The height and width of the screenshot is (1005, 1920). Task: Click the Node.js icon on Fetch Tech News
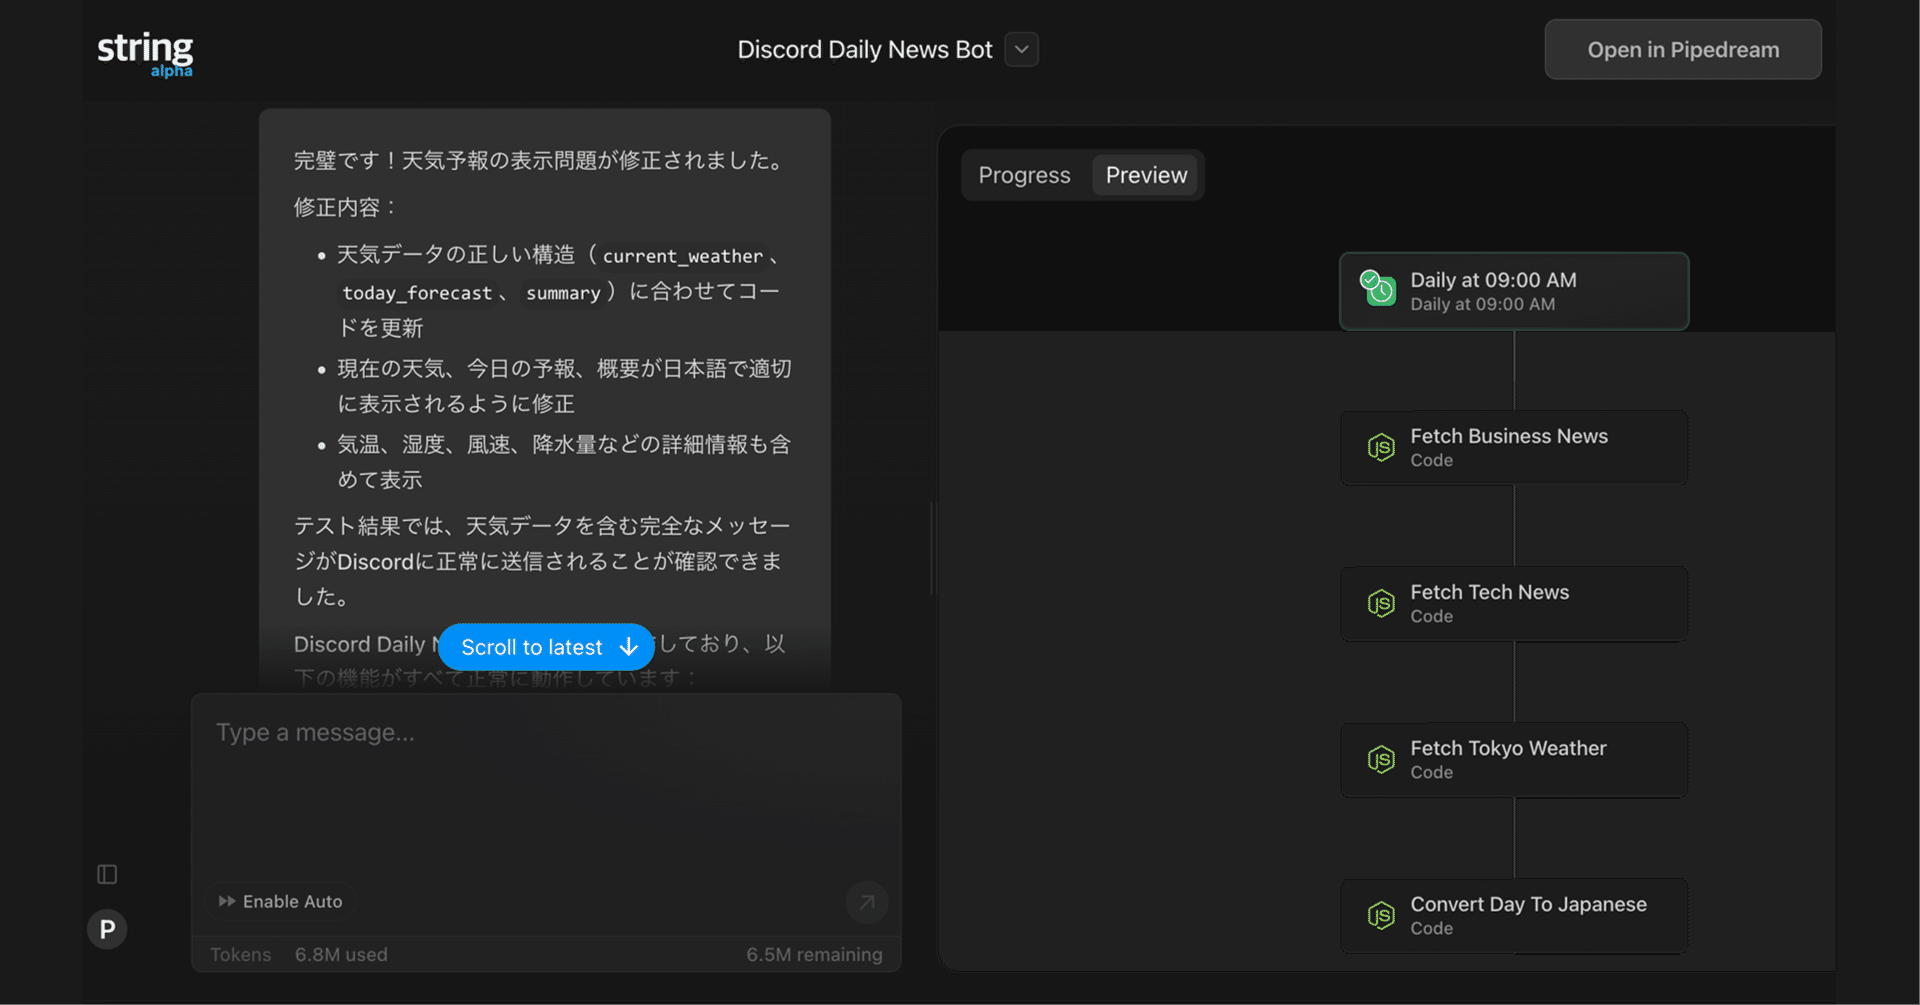click(1380, 603)
